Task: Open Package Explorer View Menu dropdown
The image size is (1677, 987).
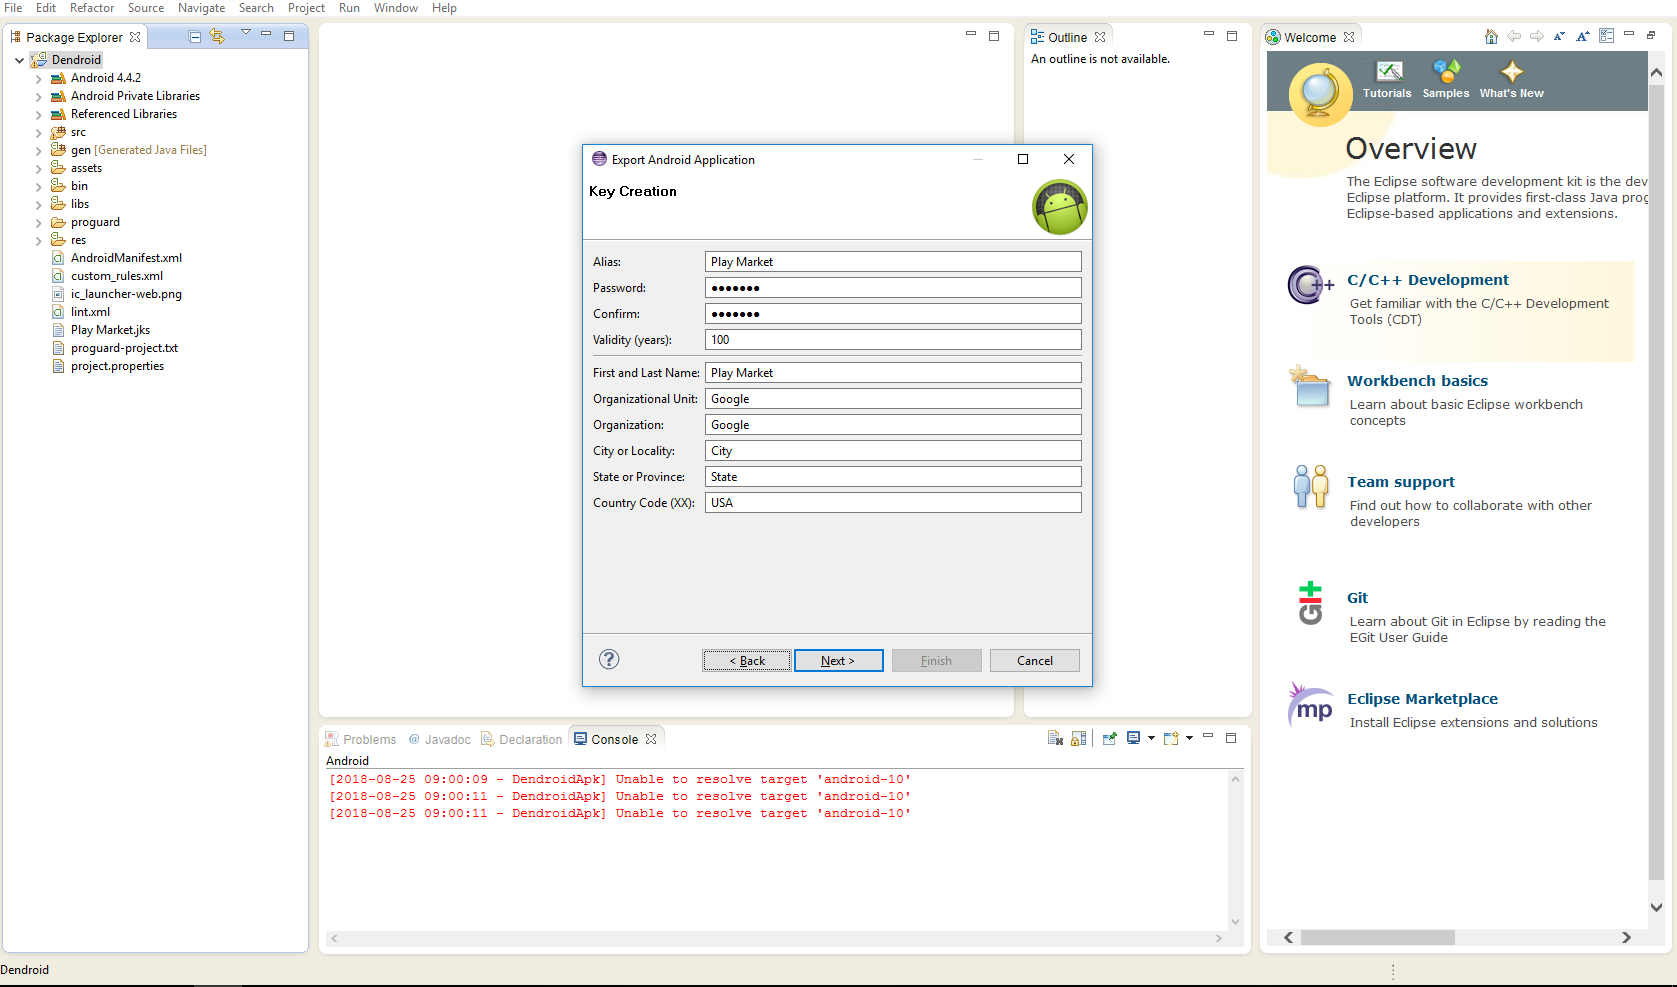Action: [x=245, y=33]
